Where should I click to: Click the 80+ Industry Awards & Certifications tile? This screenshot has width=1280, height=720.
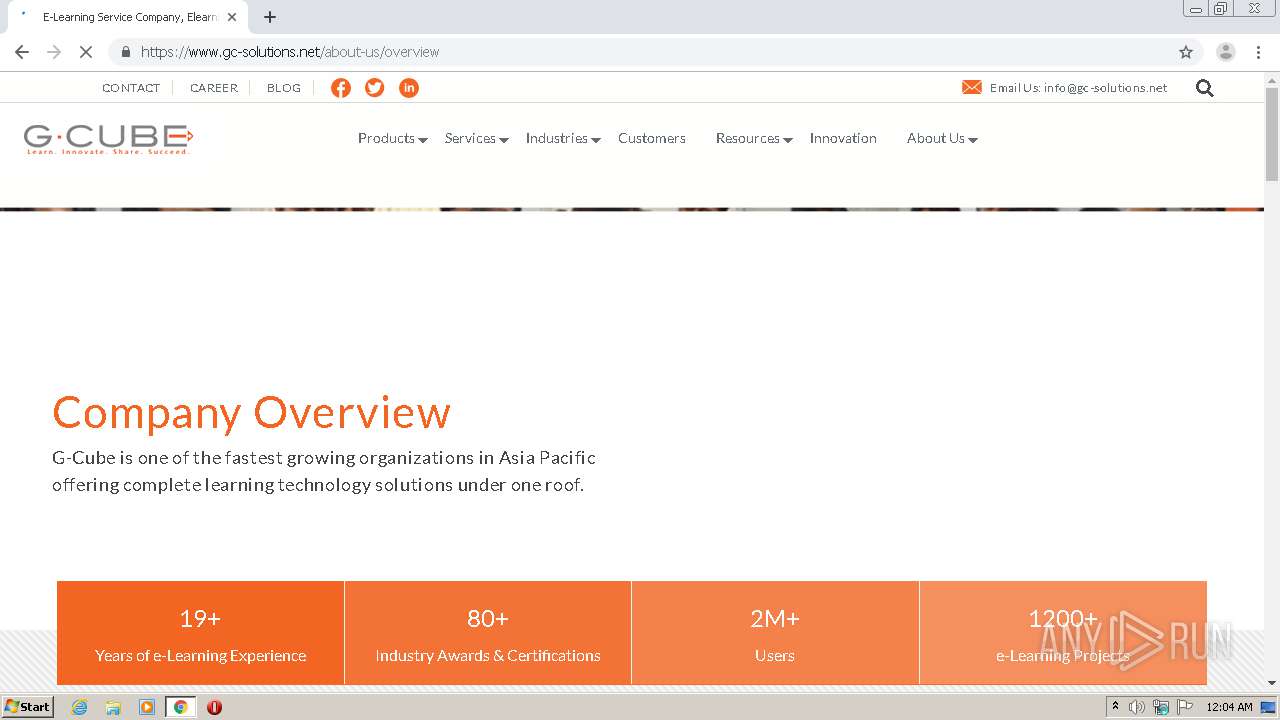(x=488, y=633)
